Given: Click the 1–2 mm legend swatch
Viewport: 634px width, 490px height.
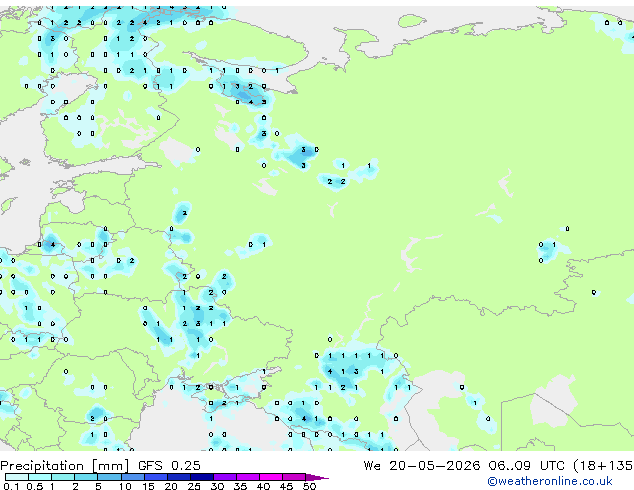Looking at the screenshot, I should [63, 477].
